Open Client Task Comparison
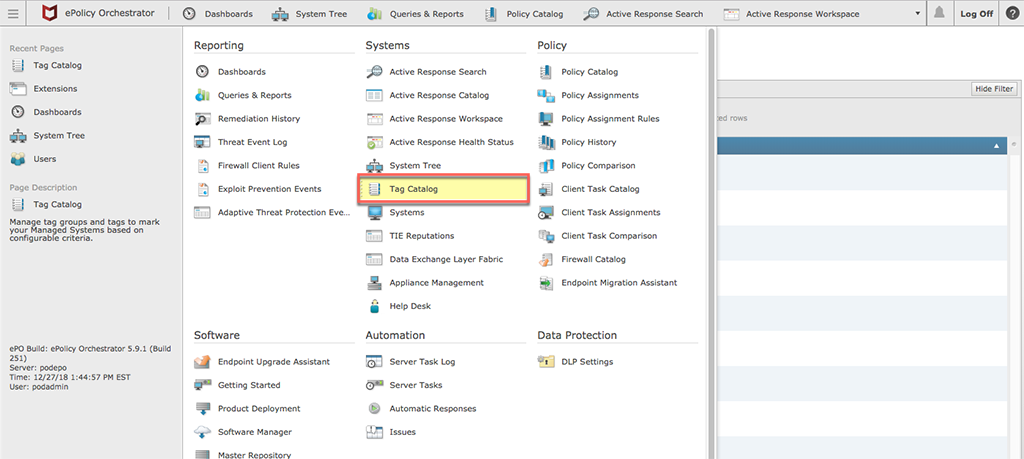This screenshot has width=1024, height=459. pos(598,236)
